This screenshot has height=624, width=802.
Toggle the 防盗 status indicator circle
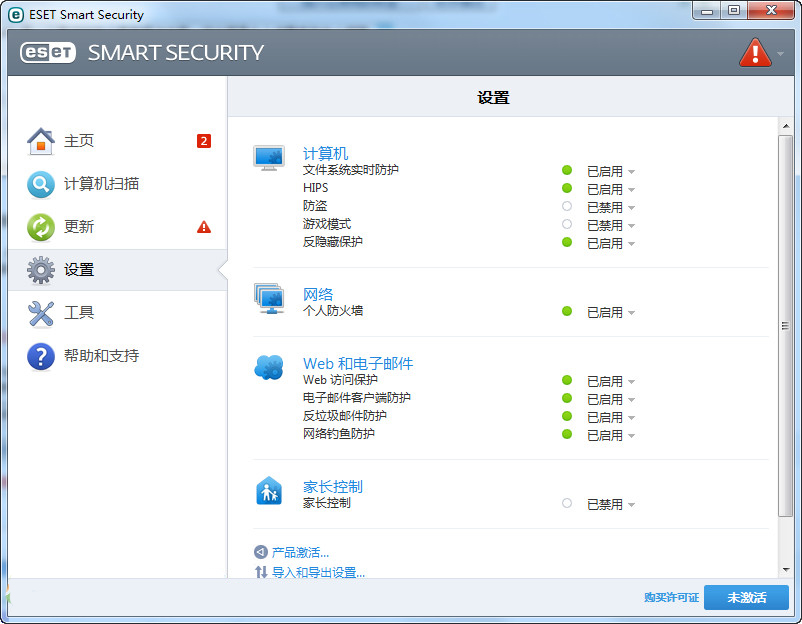tap(567, 206)
